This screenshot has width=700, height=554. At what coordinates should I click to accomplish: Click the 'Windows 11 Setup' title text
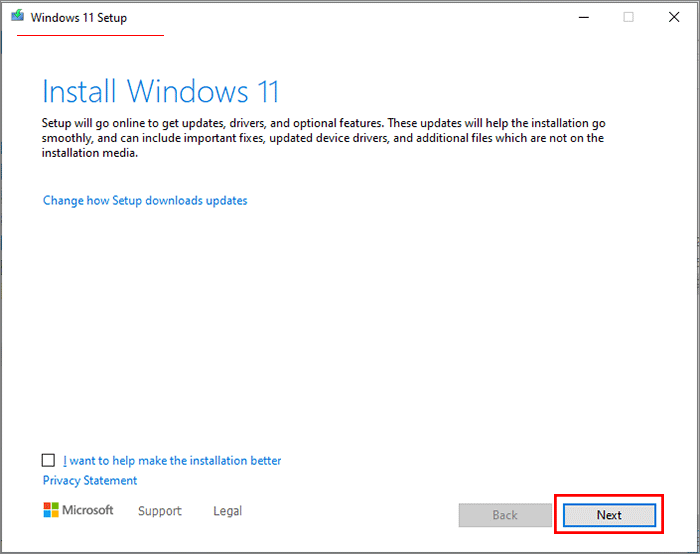pos(79,18)
